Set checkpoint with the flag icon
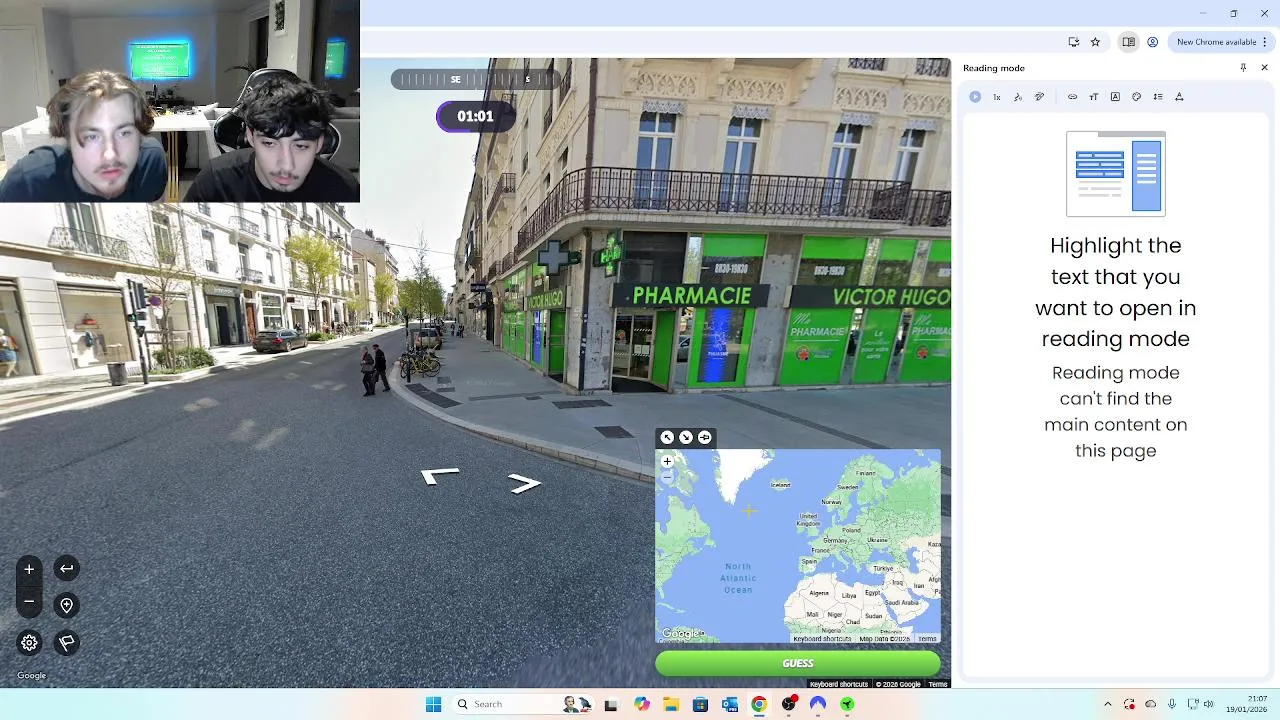This screenshot has width=1280, height=720. (67, 643)
